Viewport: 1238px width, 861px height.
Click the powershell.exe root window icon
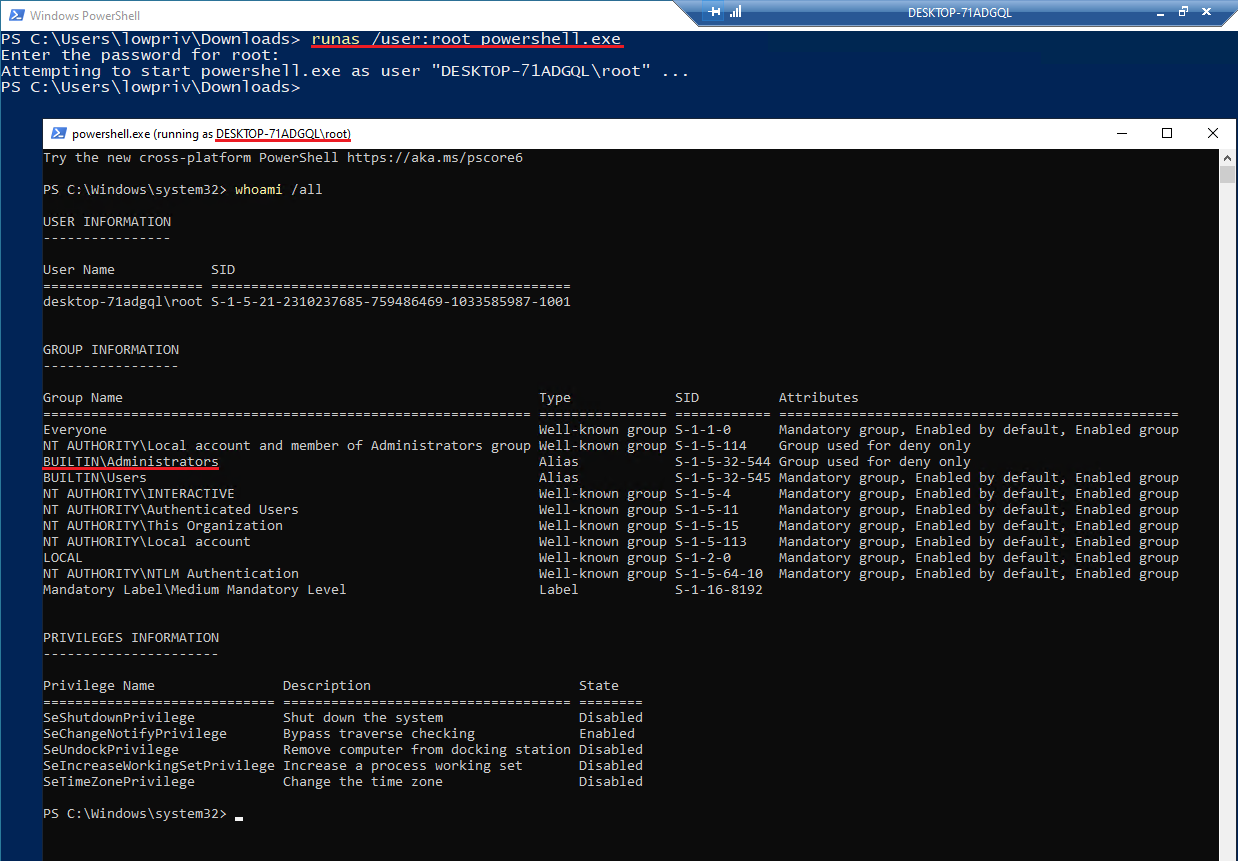[x=58, y=133]
